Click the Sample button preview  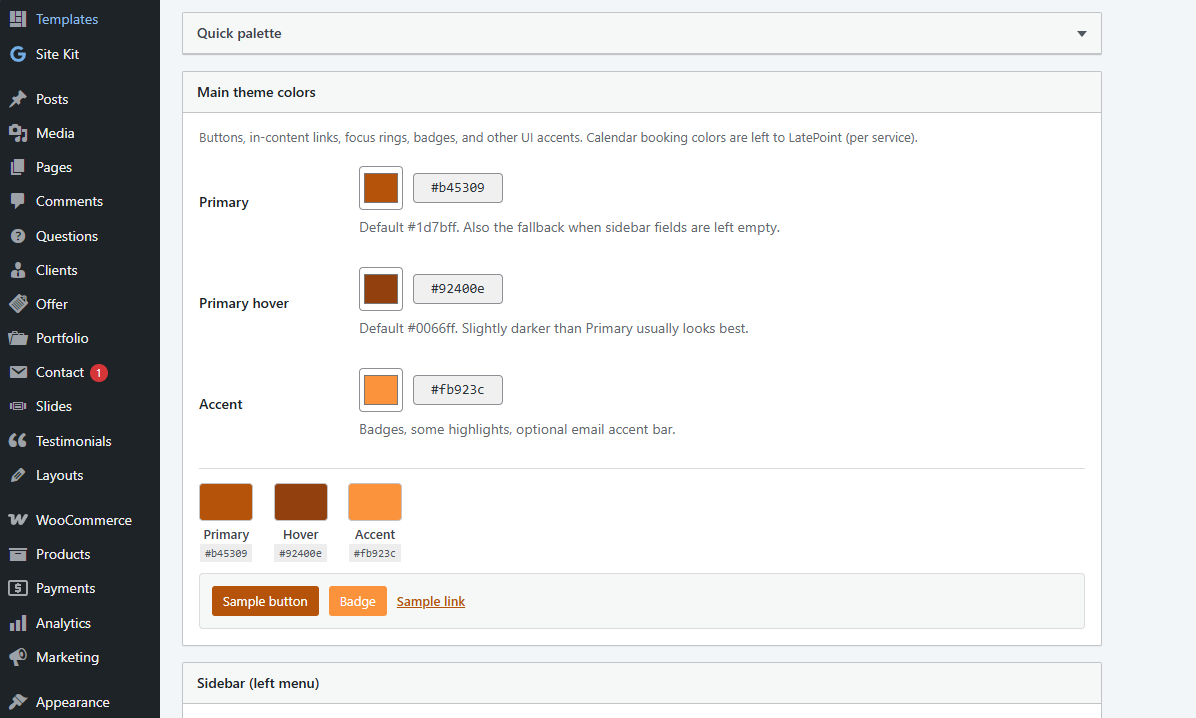point(265,601)
